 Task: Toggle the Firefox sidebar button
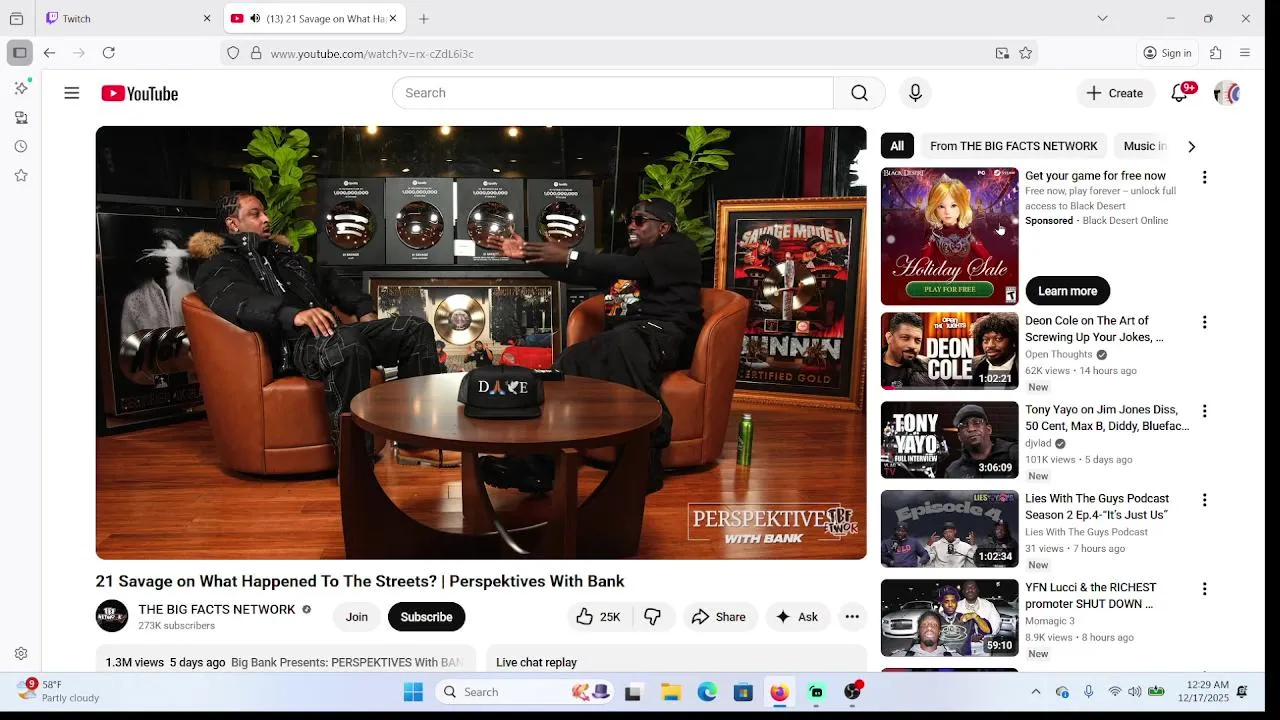tap(19, 53)
